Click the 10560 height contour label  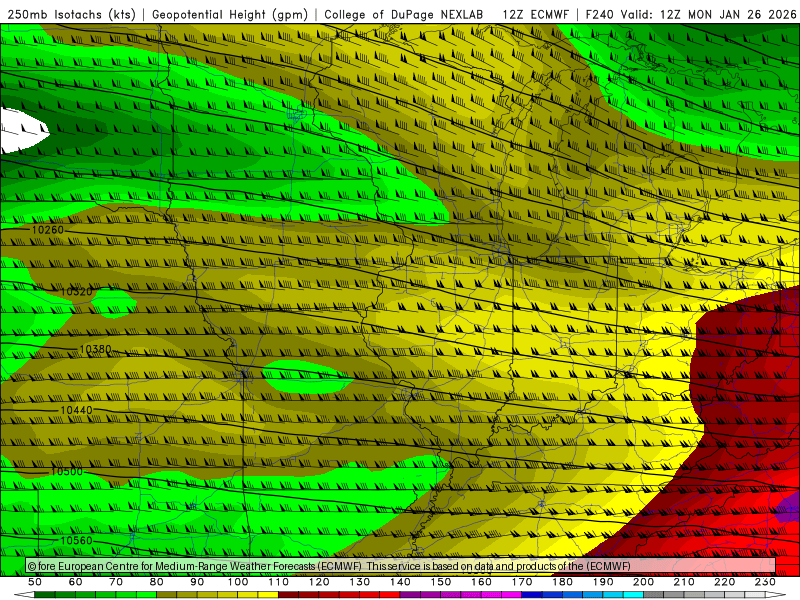[77, 541]
